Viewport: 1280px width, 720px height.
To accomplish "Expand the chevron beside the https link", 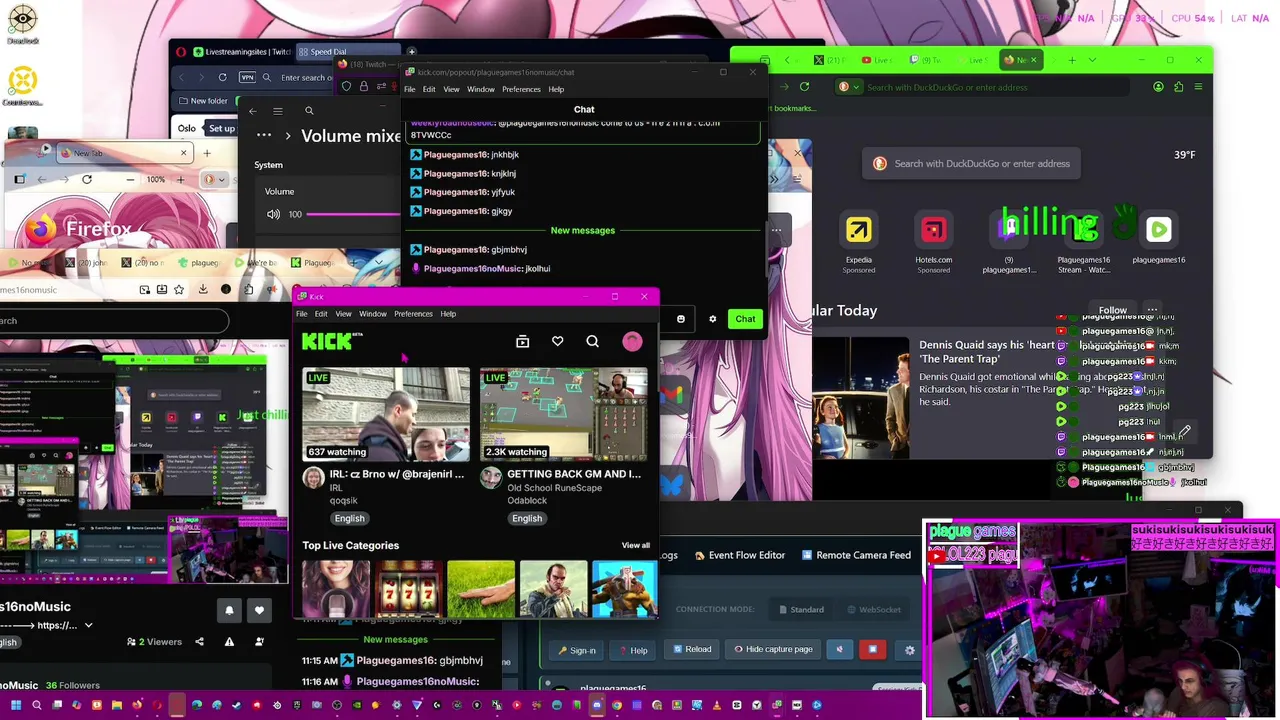I will 88,625.
